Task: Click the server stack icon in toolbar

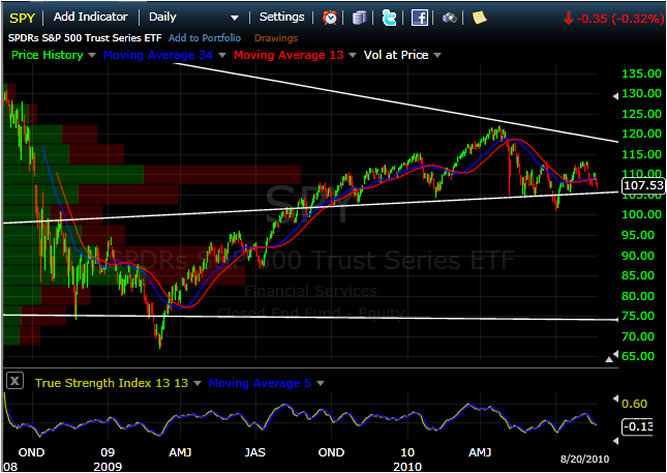Action: (x=360, y=17)
